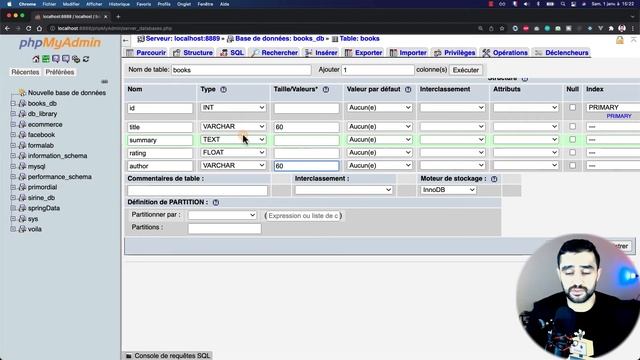Expand the facebook database tree node

pos(13,135)
